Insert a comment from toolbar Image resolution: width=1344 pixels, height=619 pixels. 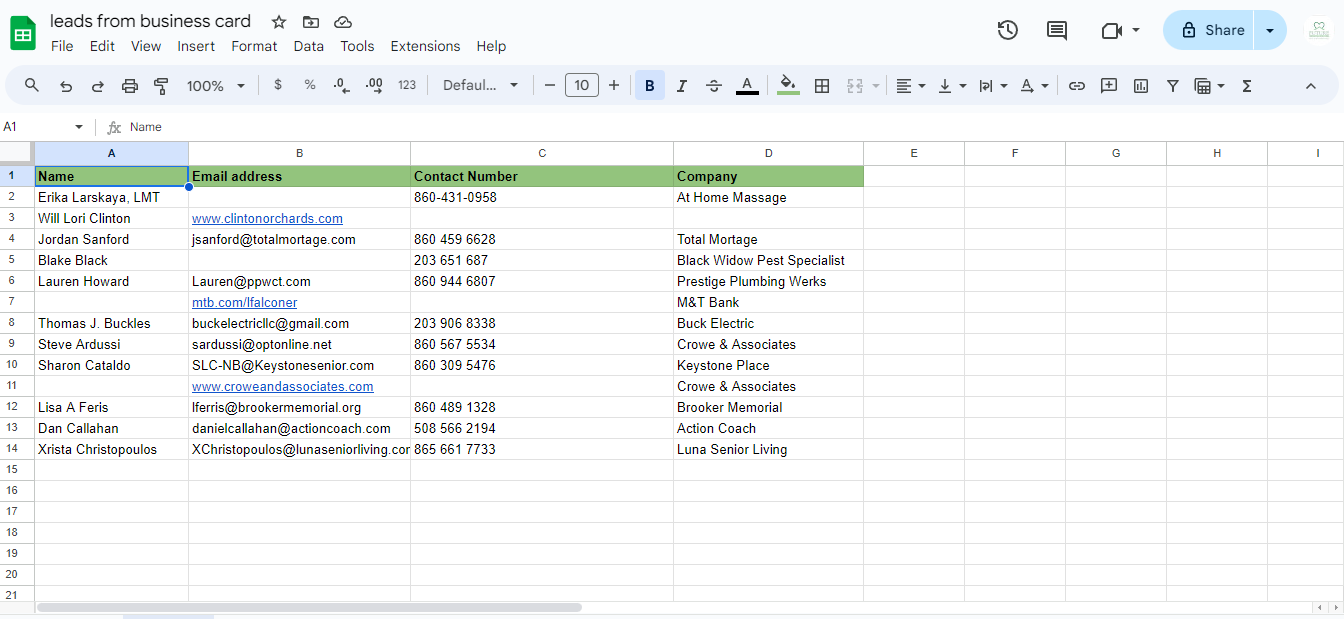coord(1109,86)
